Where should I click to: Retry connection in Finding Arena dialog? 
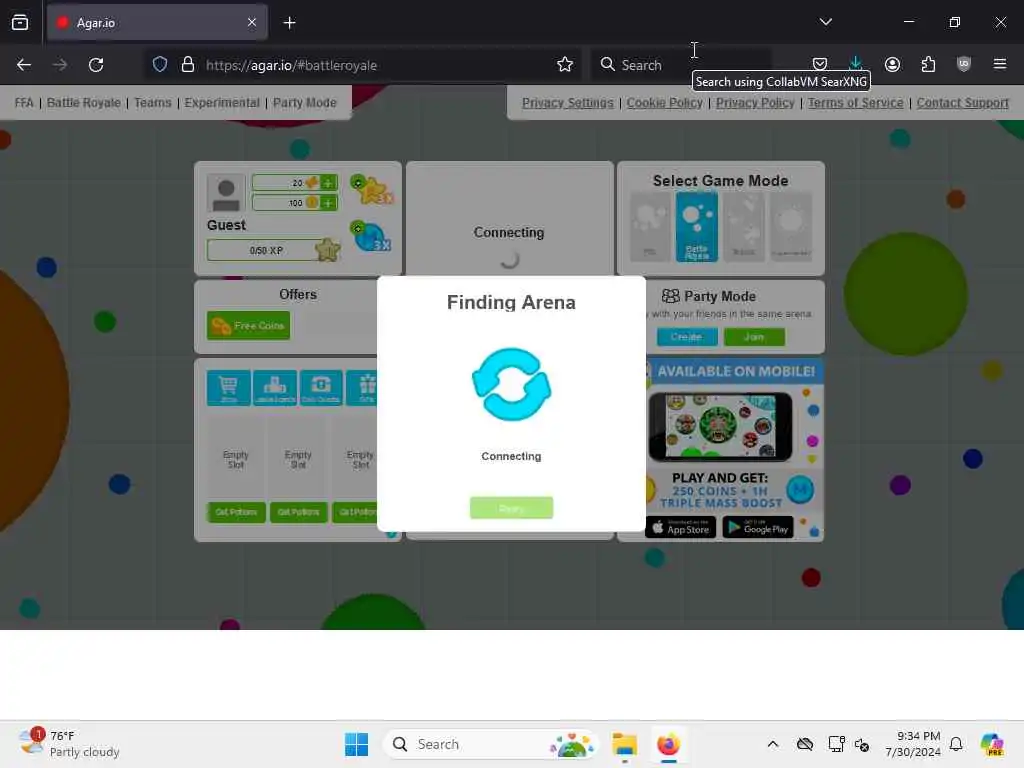coord(511,508)
